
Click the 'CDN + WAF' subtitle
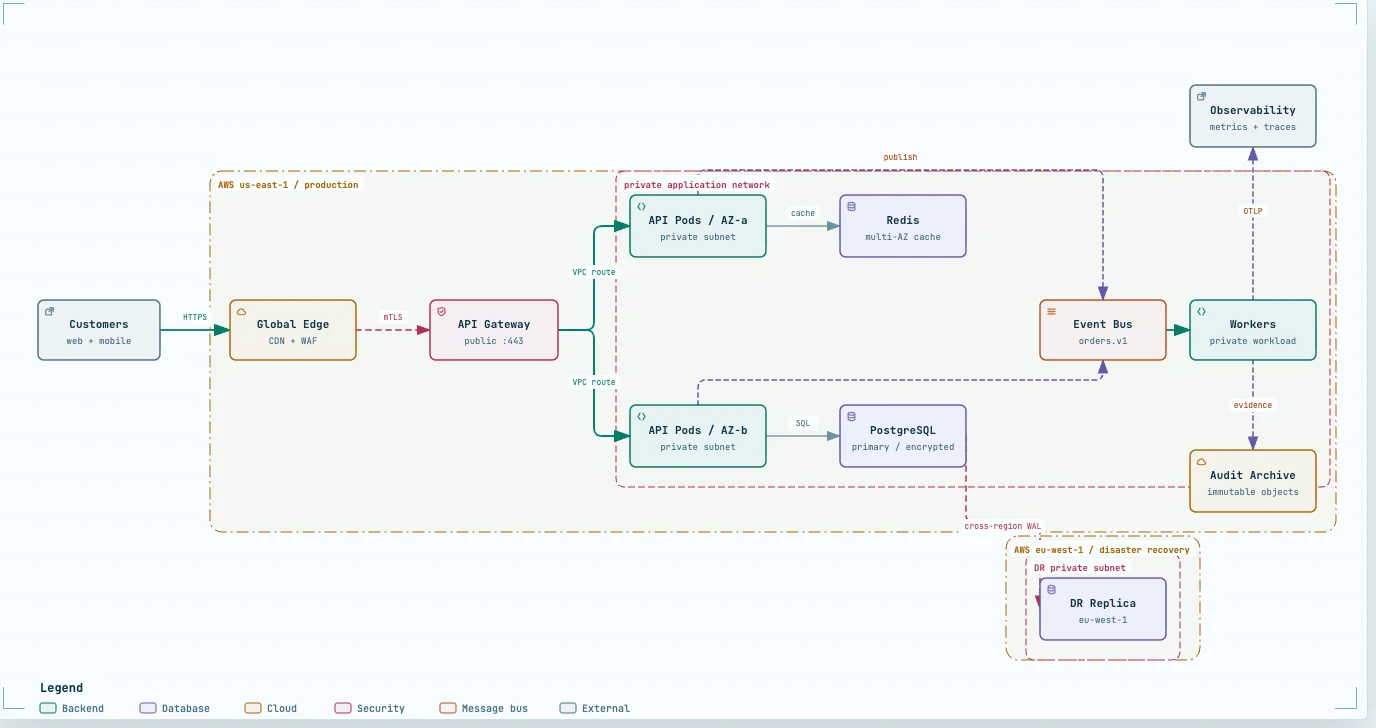click(x=293, y=341)
